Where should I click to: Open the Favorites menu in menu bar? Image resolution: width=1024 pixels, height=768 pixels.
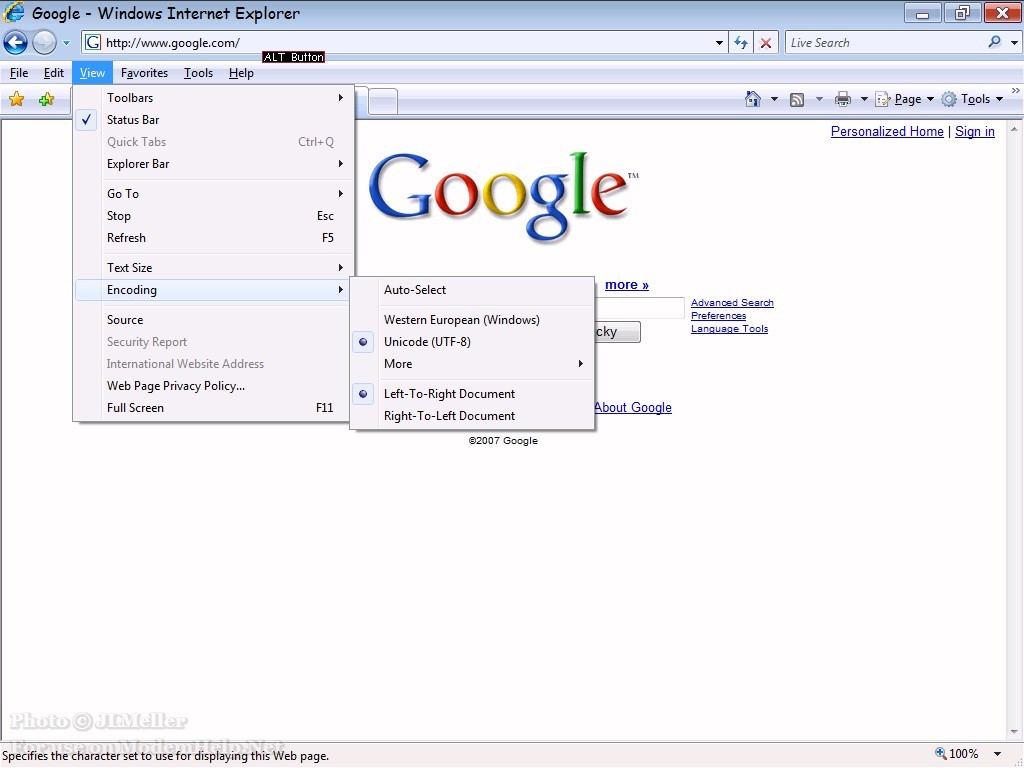pos(144,73)
